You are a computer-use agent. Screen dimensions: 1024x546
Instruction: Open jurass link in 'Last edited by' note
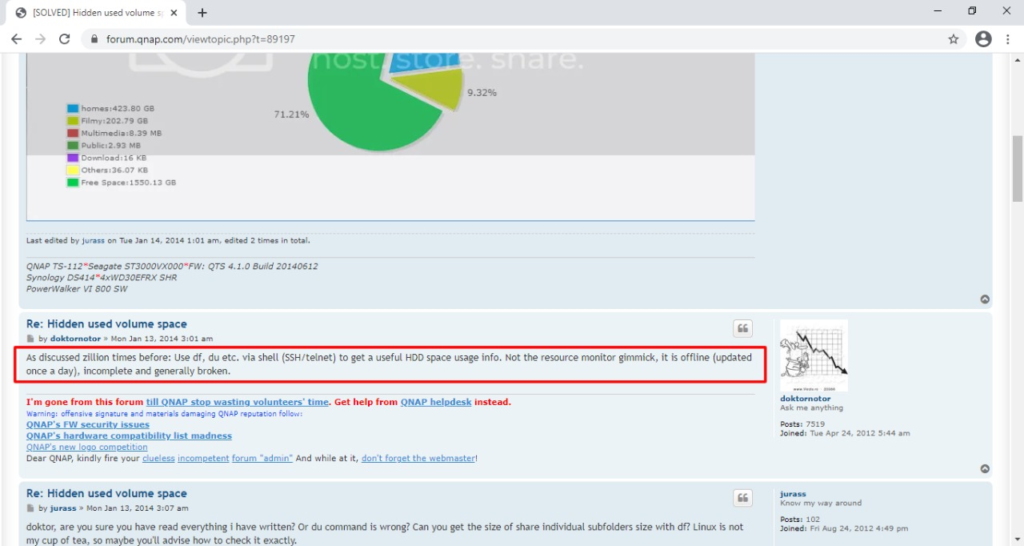click(x=93, y=240)
